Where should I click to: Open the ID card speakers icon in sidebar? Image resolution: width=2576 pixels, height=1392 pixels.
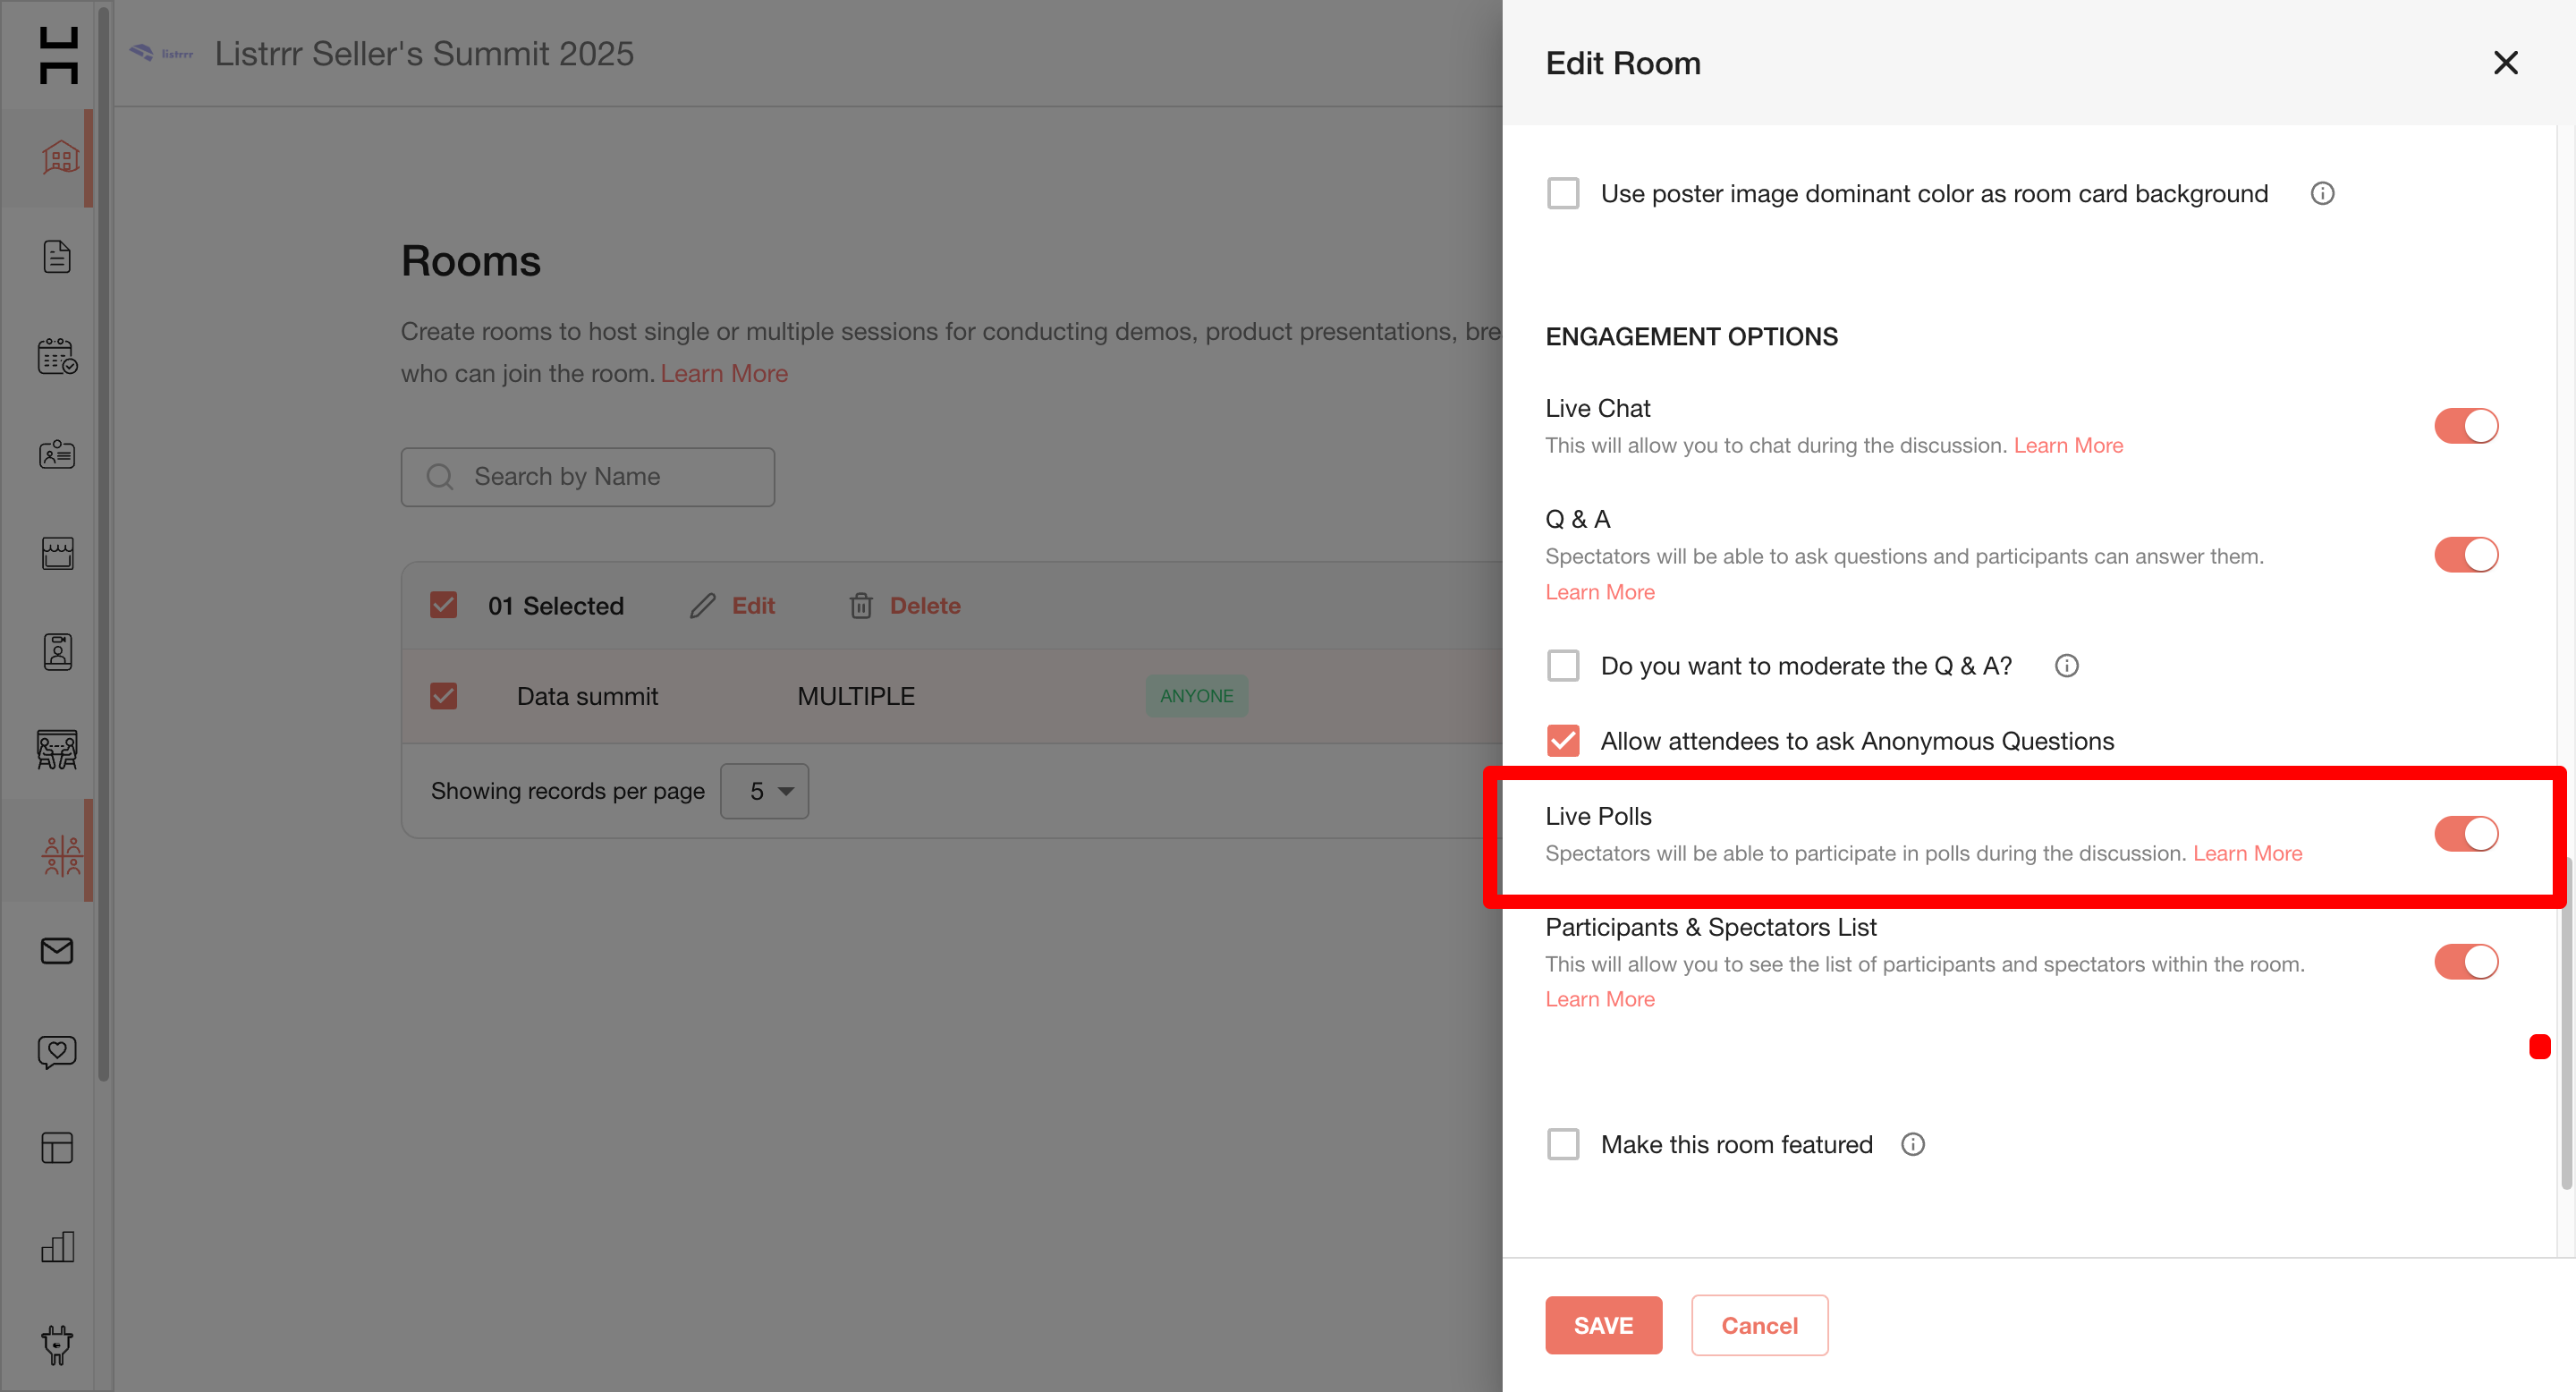click(x=57, y=454)
